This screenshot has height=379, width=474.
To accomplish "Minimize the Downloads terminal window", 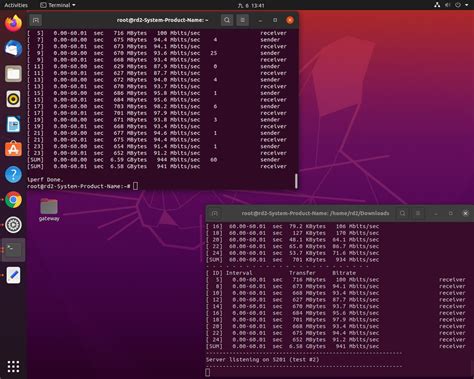I will (x=436, y=213).
